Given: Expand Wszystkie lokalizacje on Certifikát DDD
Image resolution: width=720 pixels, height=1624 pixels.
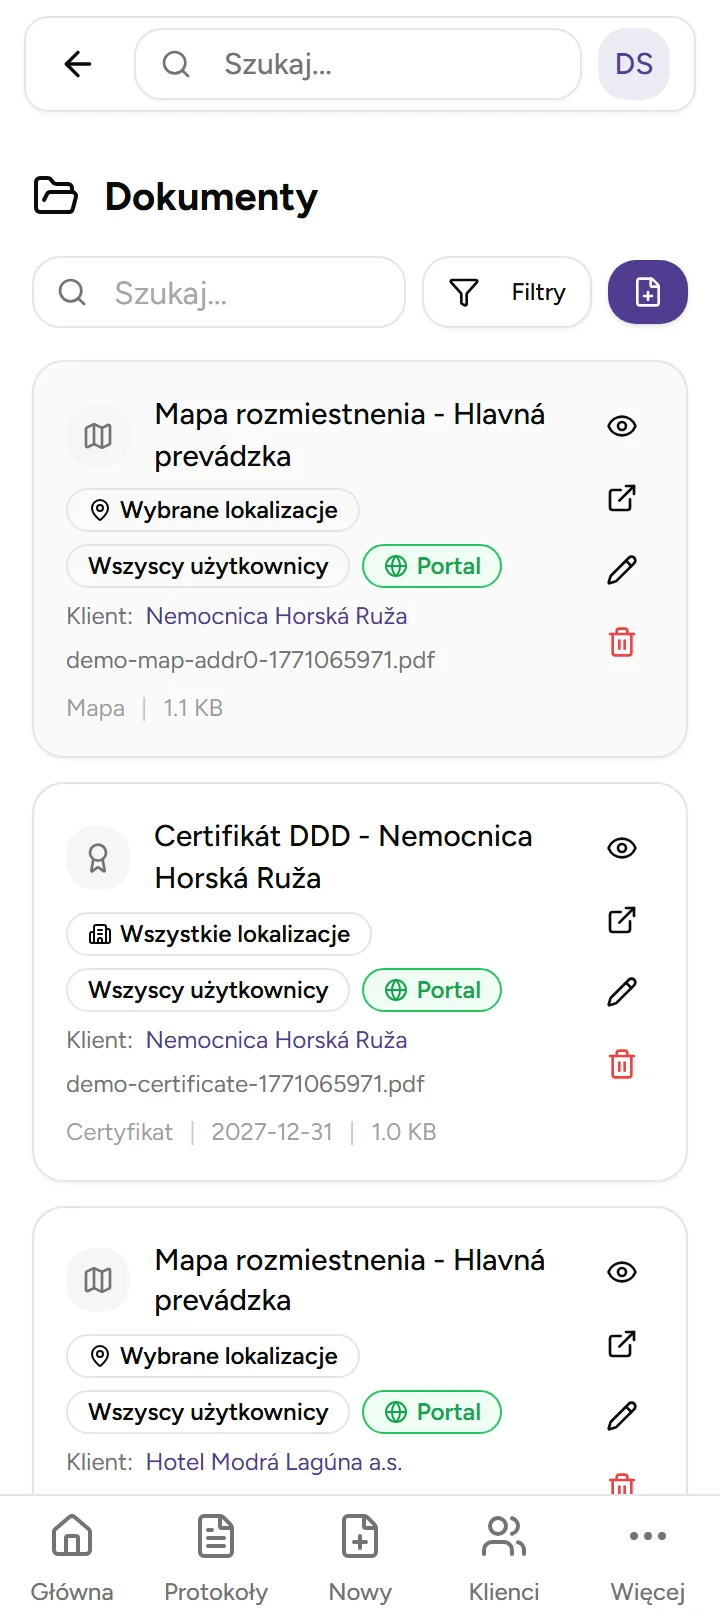Looking at the screenshot, I should 218,934.
